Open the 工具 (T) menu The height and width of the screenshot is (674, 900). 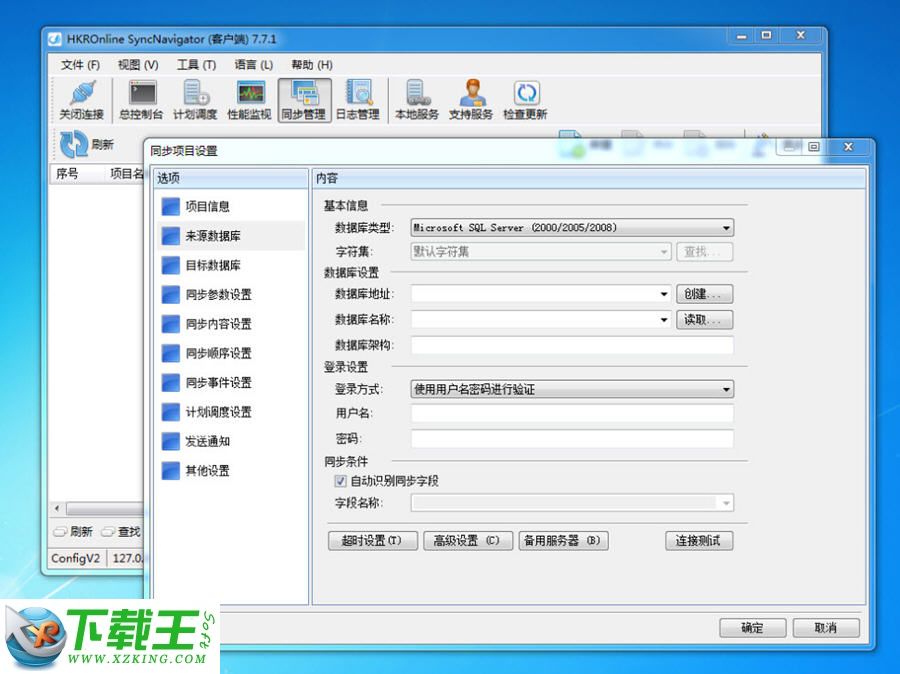(x=196, y=65)
